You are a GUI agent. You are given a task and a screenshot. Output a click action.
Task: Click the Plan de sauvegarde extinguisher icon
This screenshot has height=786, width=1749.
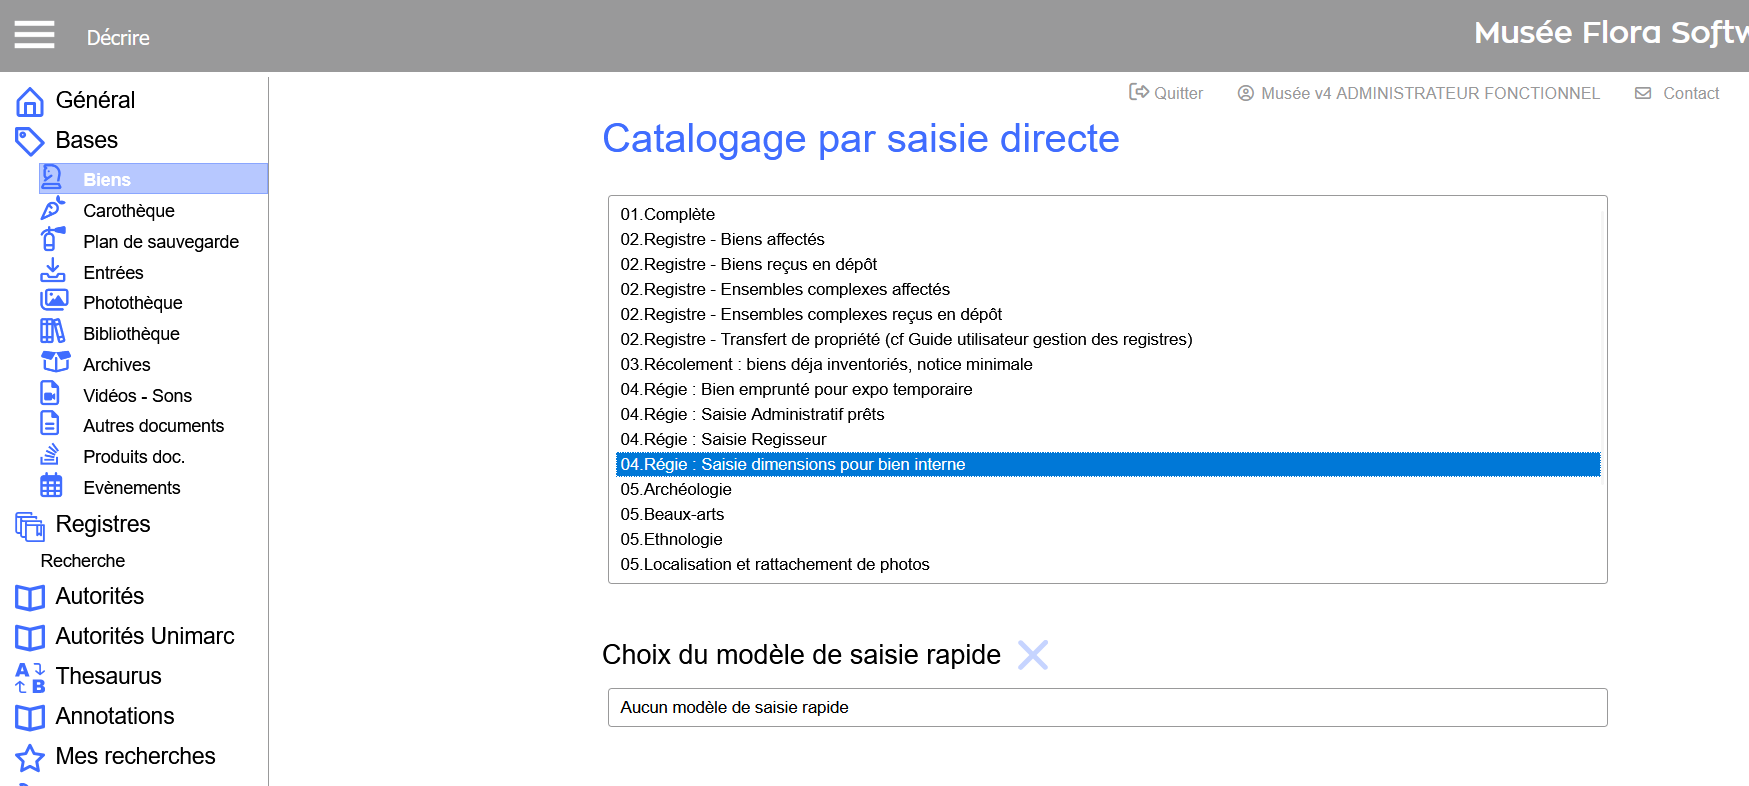coord(53,240)
